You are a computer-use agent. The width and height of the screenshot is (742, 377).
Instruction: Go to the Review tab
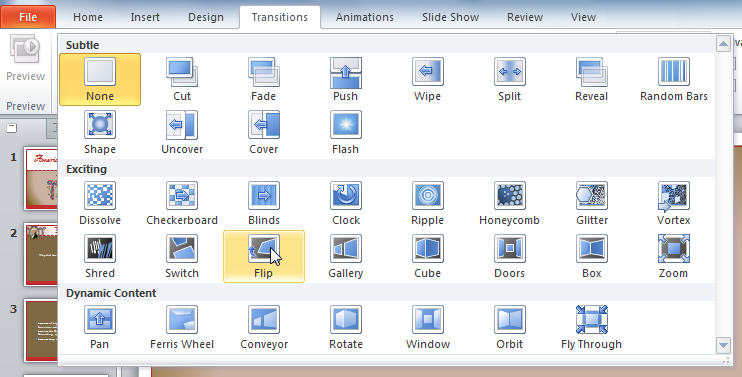(x=525, y=17)
